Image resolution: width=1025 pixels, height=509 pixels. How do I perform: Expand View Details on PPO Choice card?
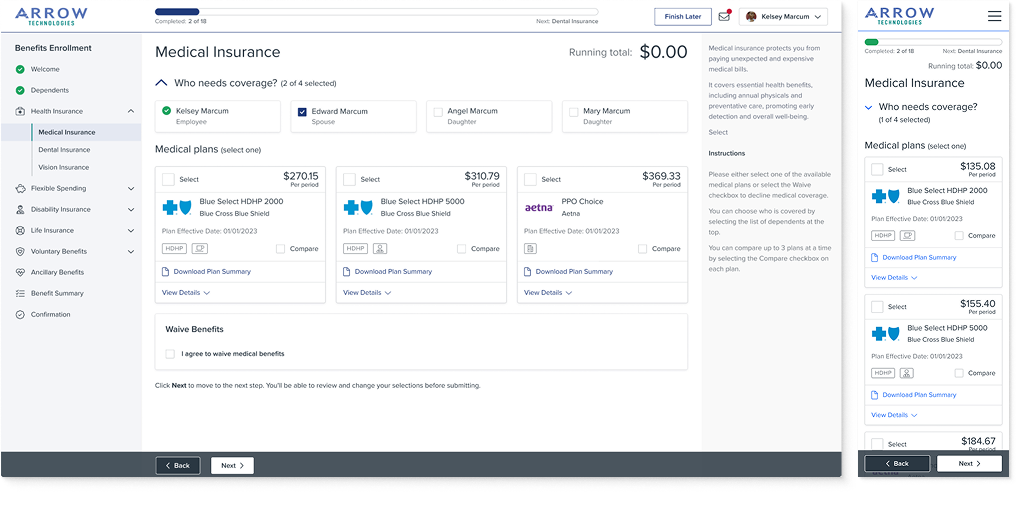[548, 293]
